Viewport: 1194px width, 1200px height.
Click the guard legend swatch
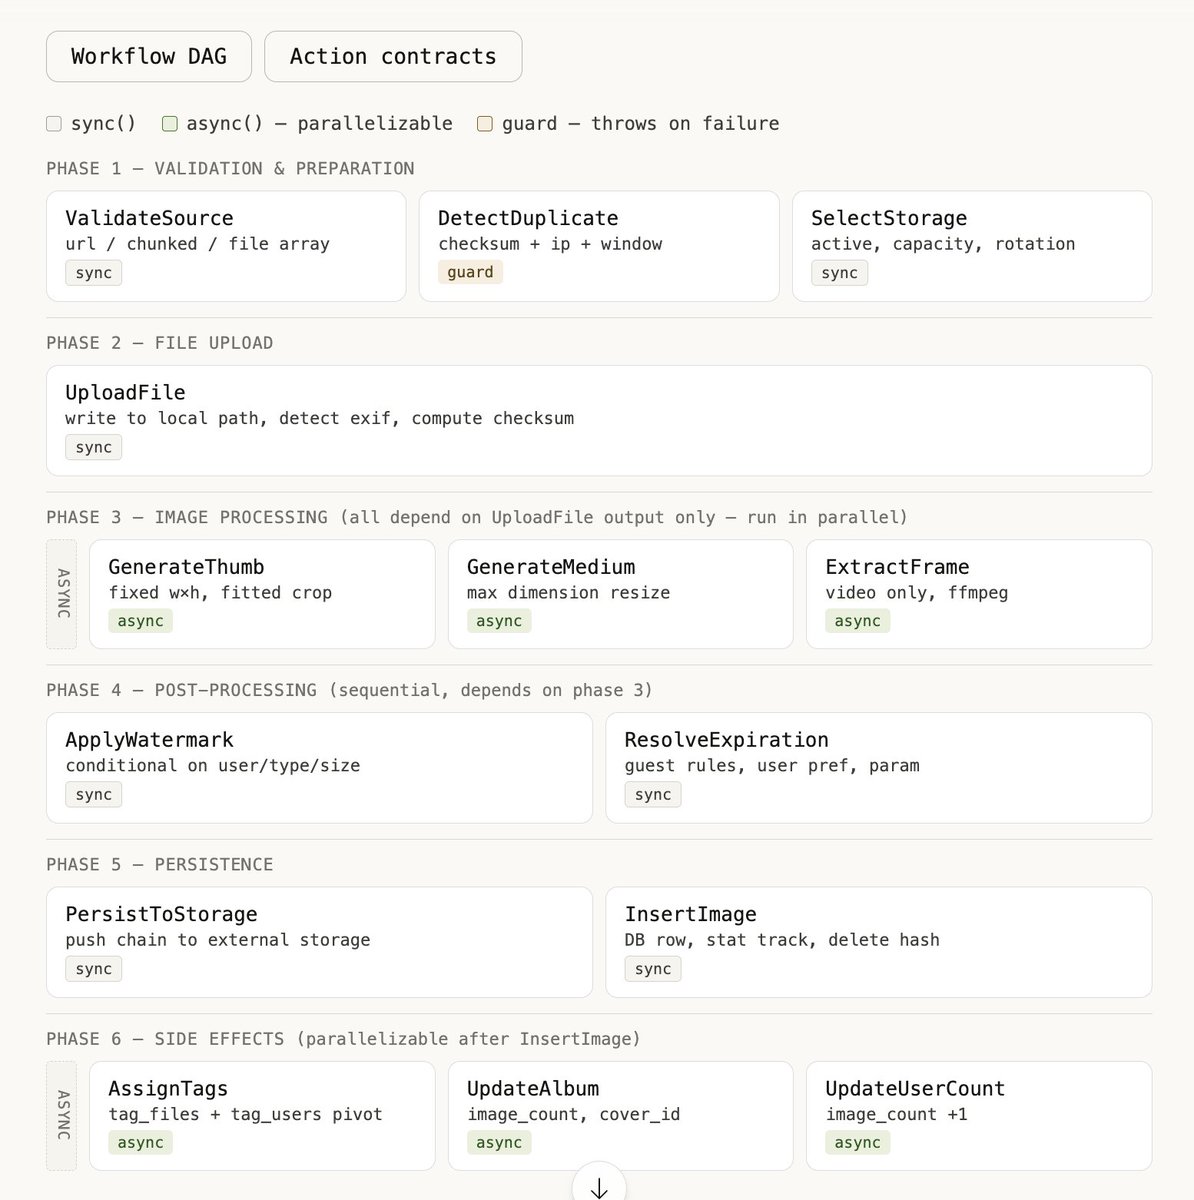(485, 124)
